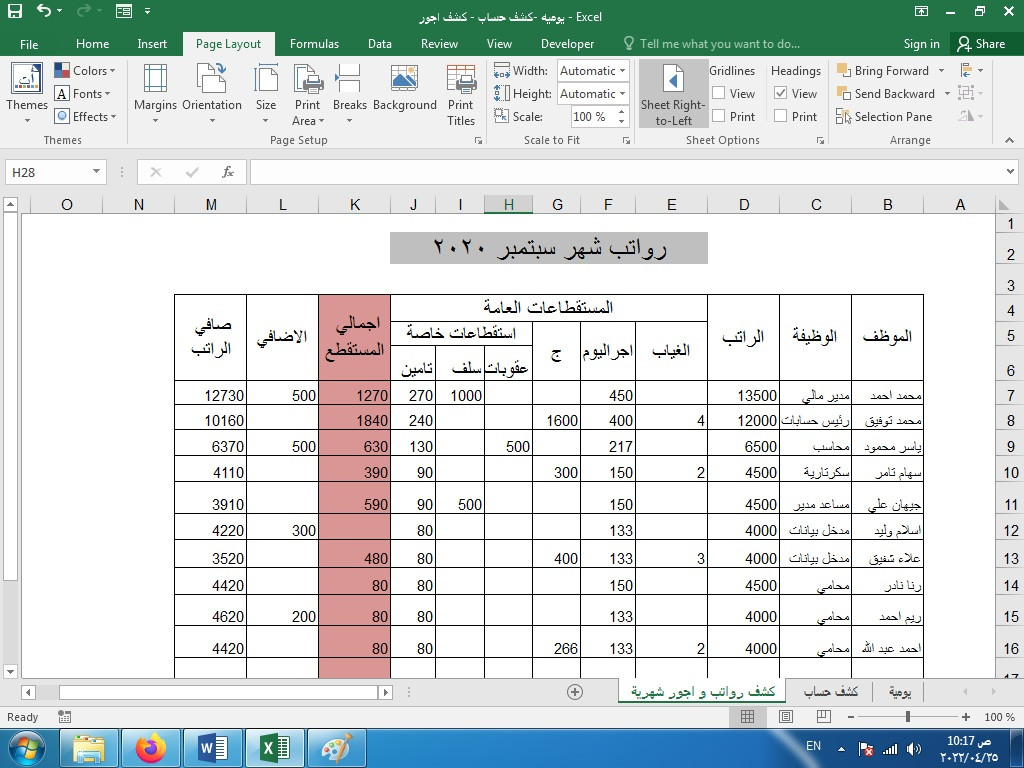
Task: Toggle Sheet Right-to-Left direction
Action: click(x=672, y=93)
